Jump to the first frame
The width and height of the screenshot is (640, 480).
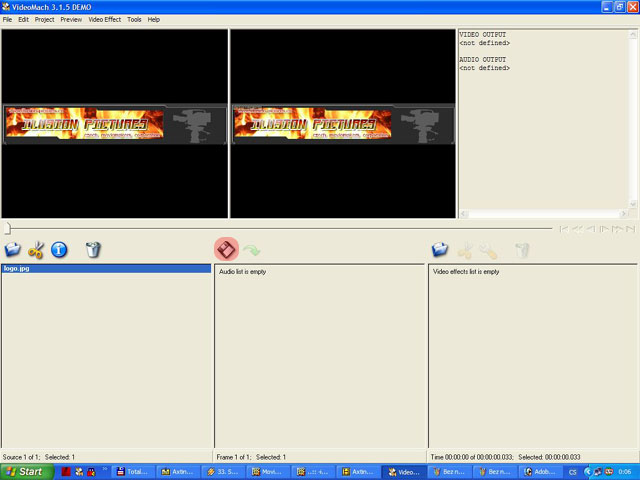(x=564, y=229)
